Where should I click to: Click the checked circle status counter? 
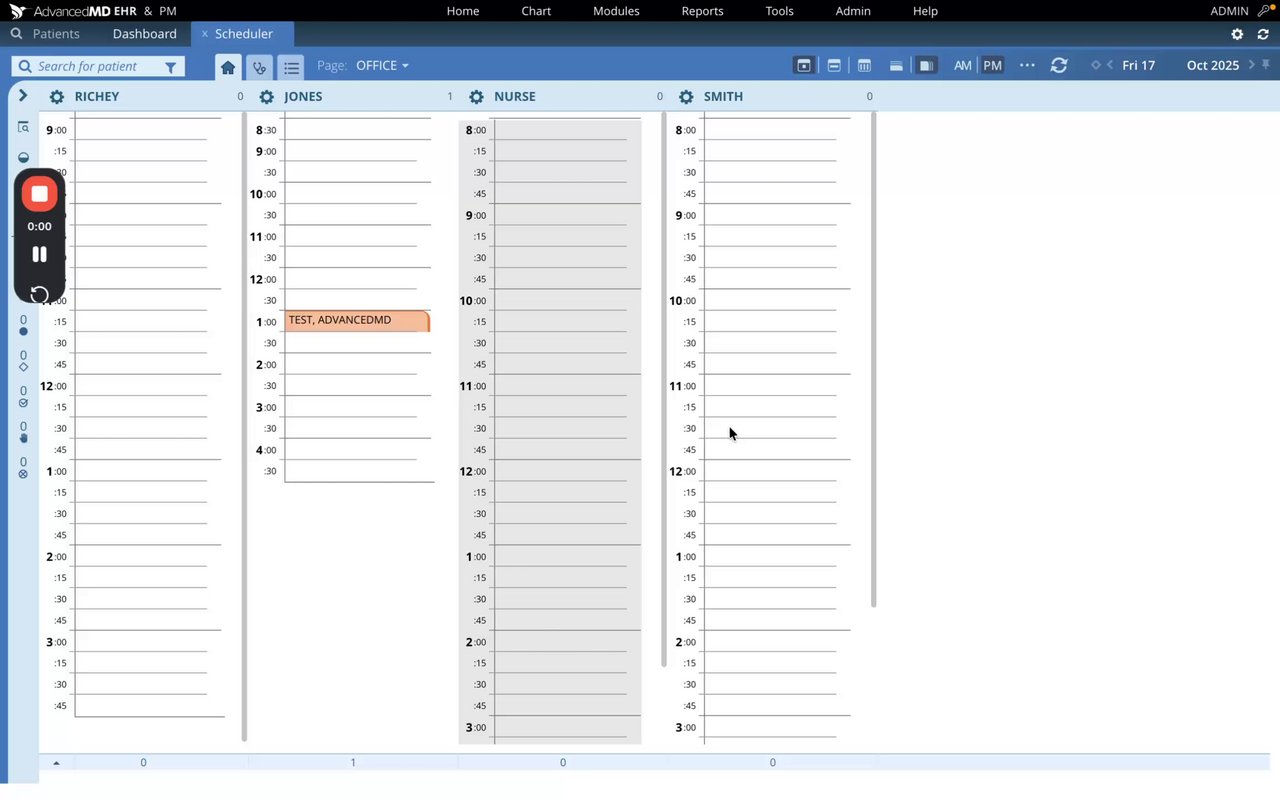23,397
